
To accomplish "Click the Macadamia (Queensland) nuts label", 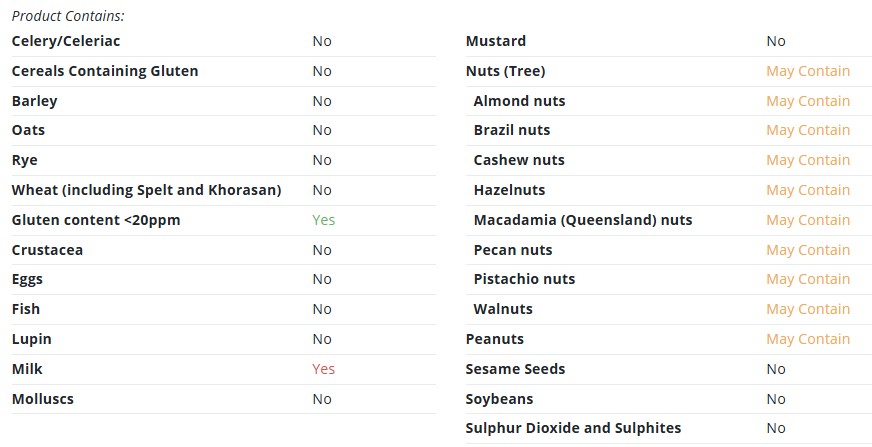I will pyautogui.click(x=583, y=220).
